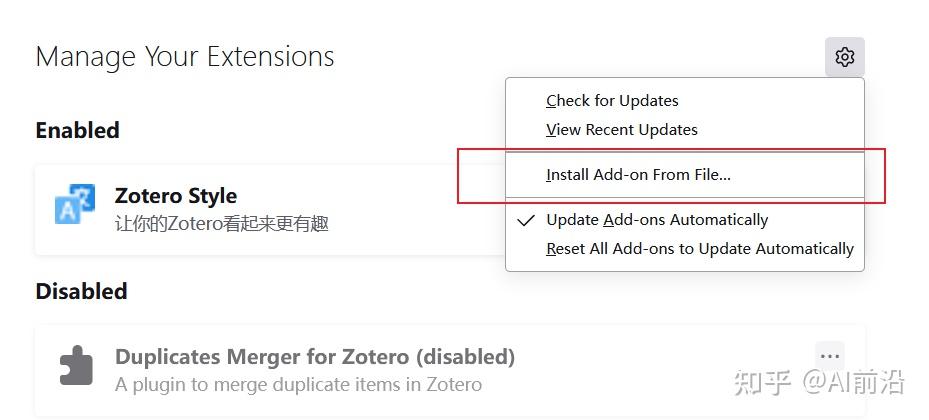This screenshot has width=929, height=420.
Task: Toggle Update Add-ons Automatically option
Action: [x=657, y=220]
